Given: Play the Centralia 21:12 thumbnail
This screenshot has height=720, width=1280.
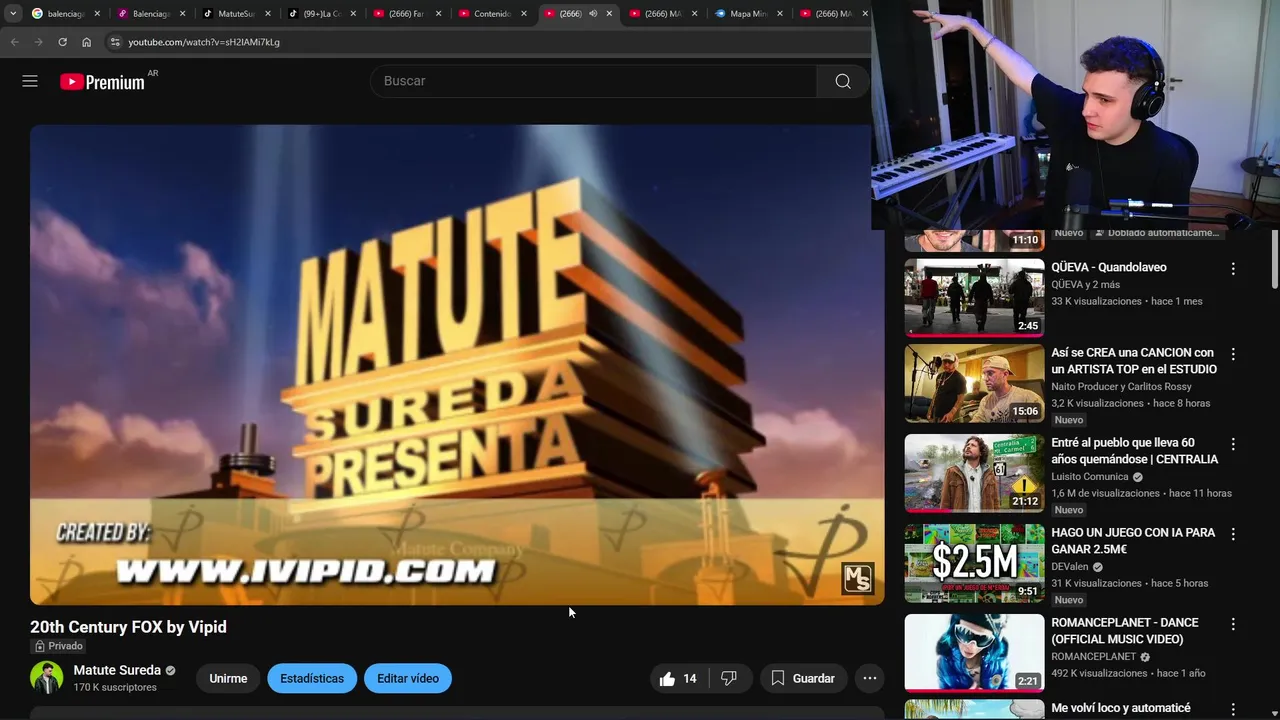Looking at the screenshot, I should click(974, 474).
